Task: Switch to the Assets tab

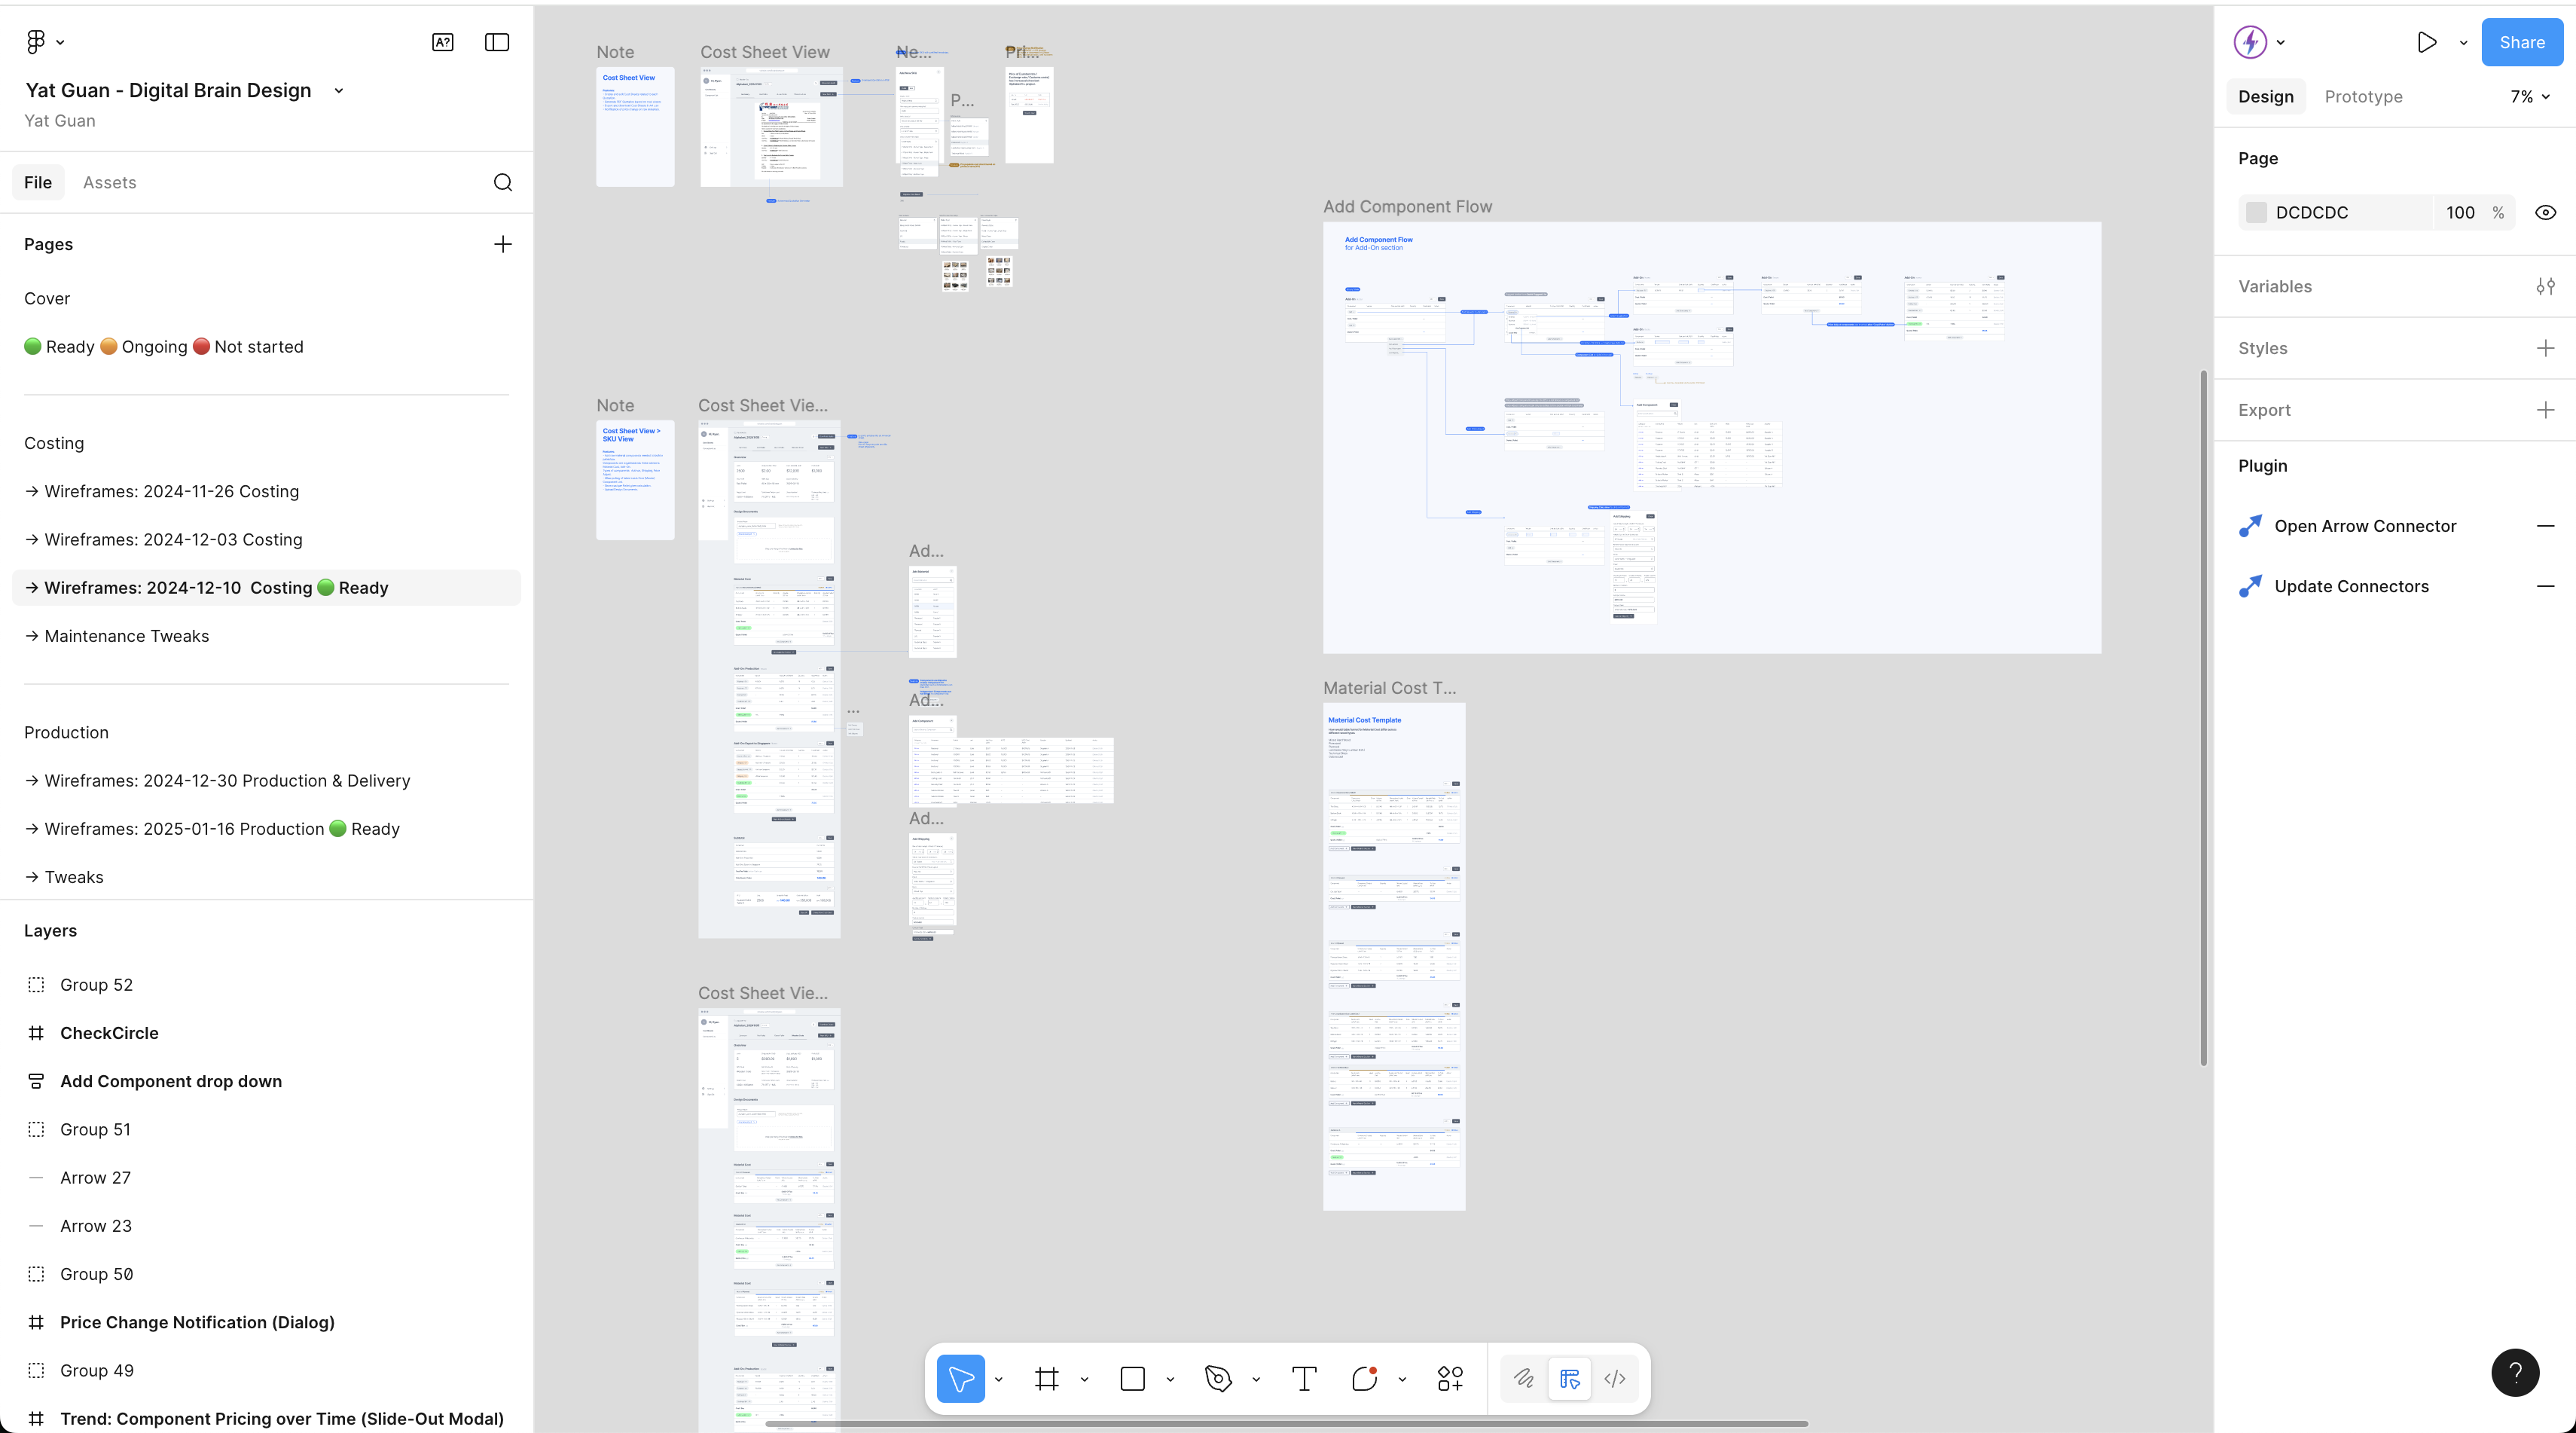Action: coord(109,182)
